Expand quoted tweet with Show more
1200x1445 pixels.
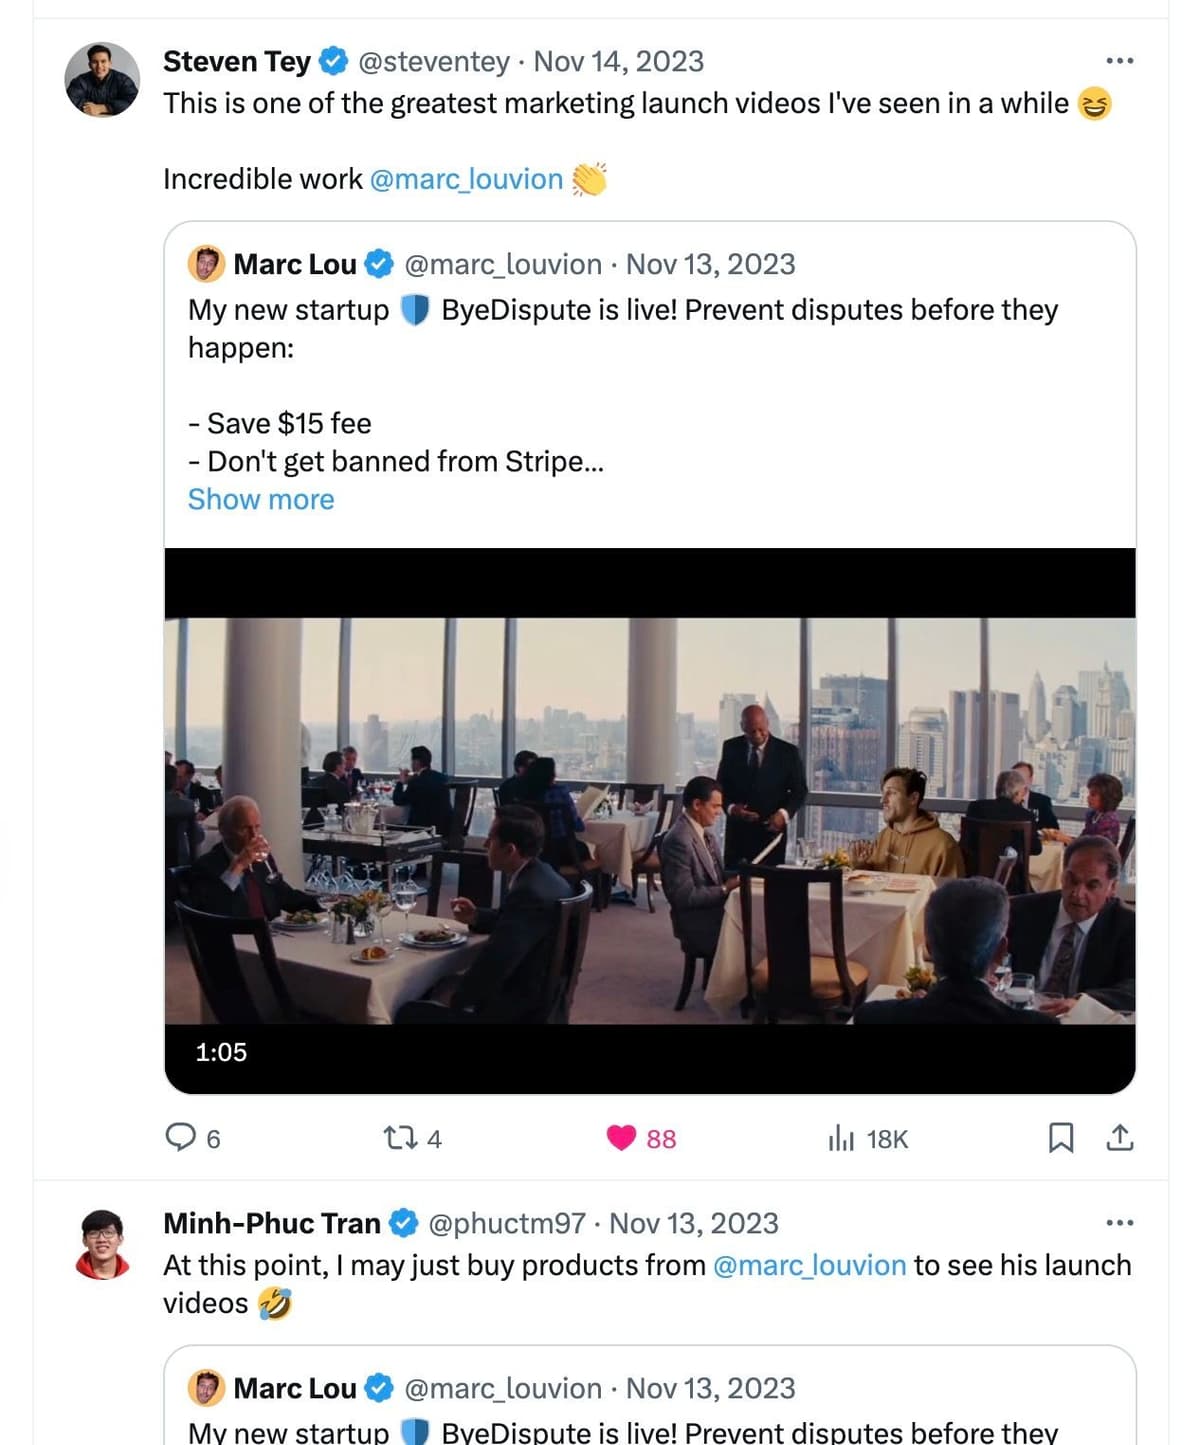point(261,499)
